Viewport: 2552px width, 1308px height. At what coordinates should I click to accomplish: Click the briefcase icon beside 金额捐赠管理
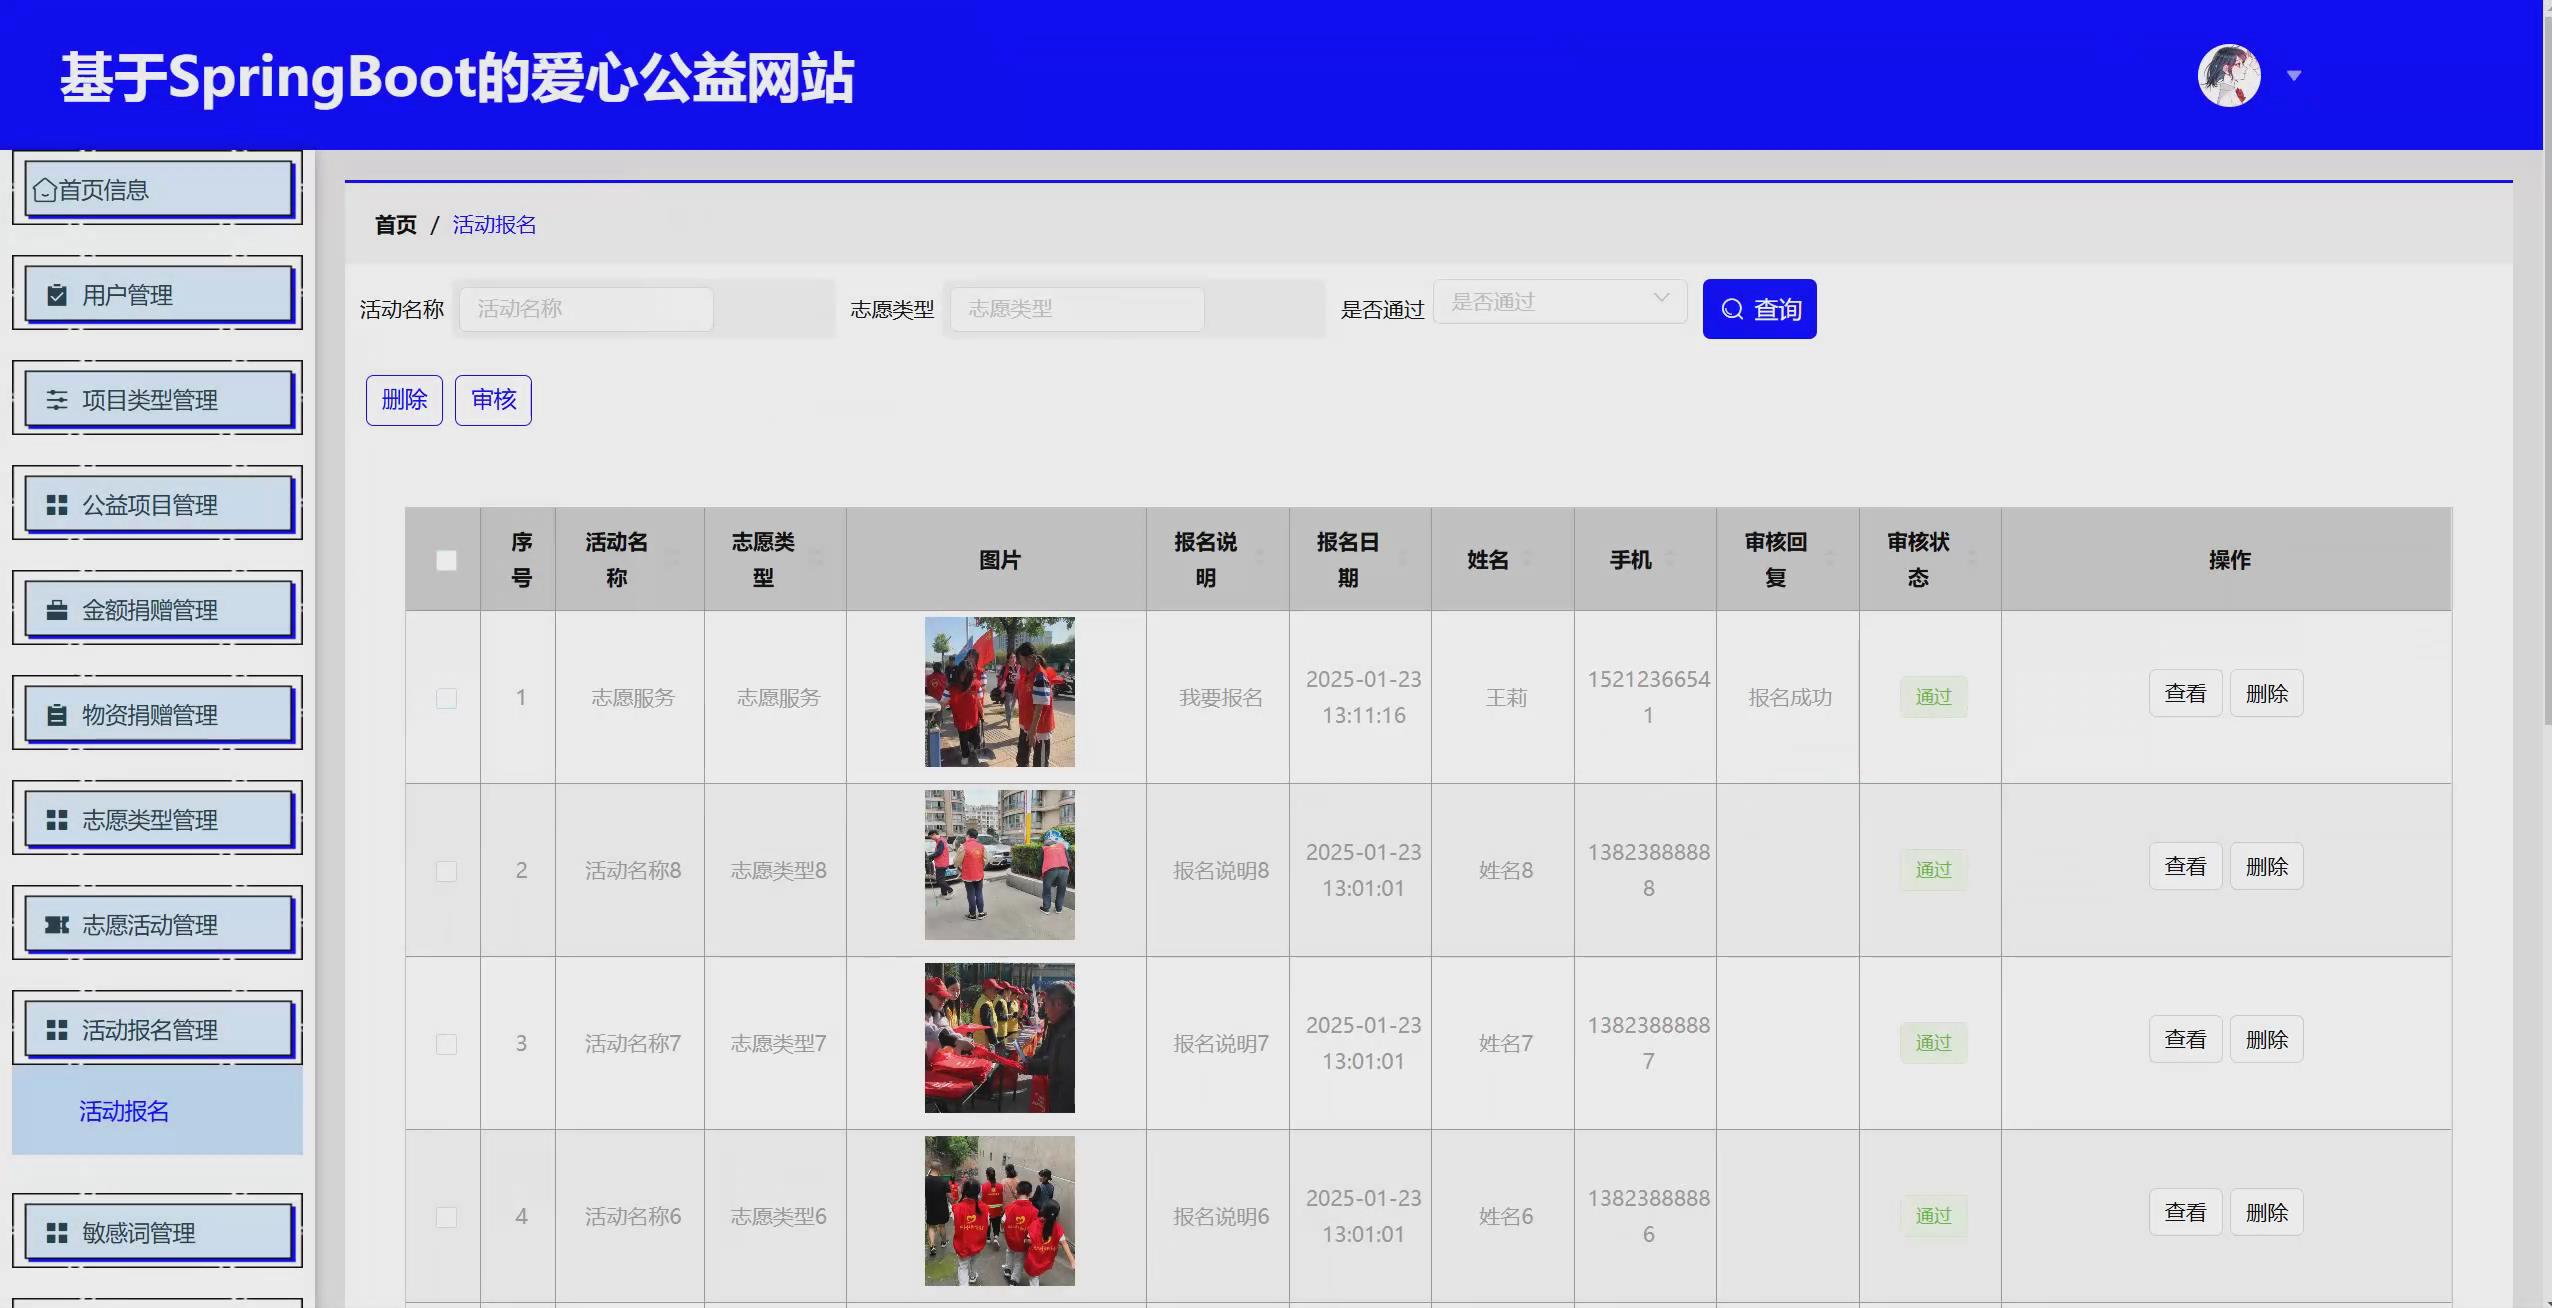pyautogui.click(x=57, y=610)
